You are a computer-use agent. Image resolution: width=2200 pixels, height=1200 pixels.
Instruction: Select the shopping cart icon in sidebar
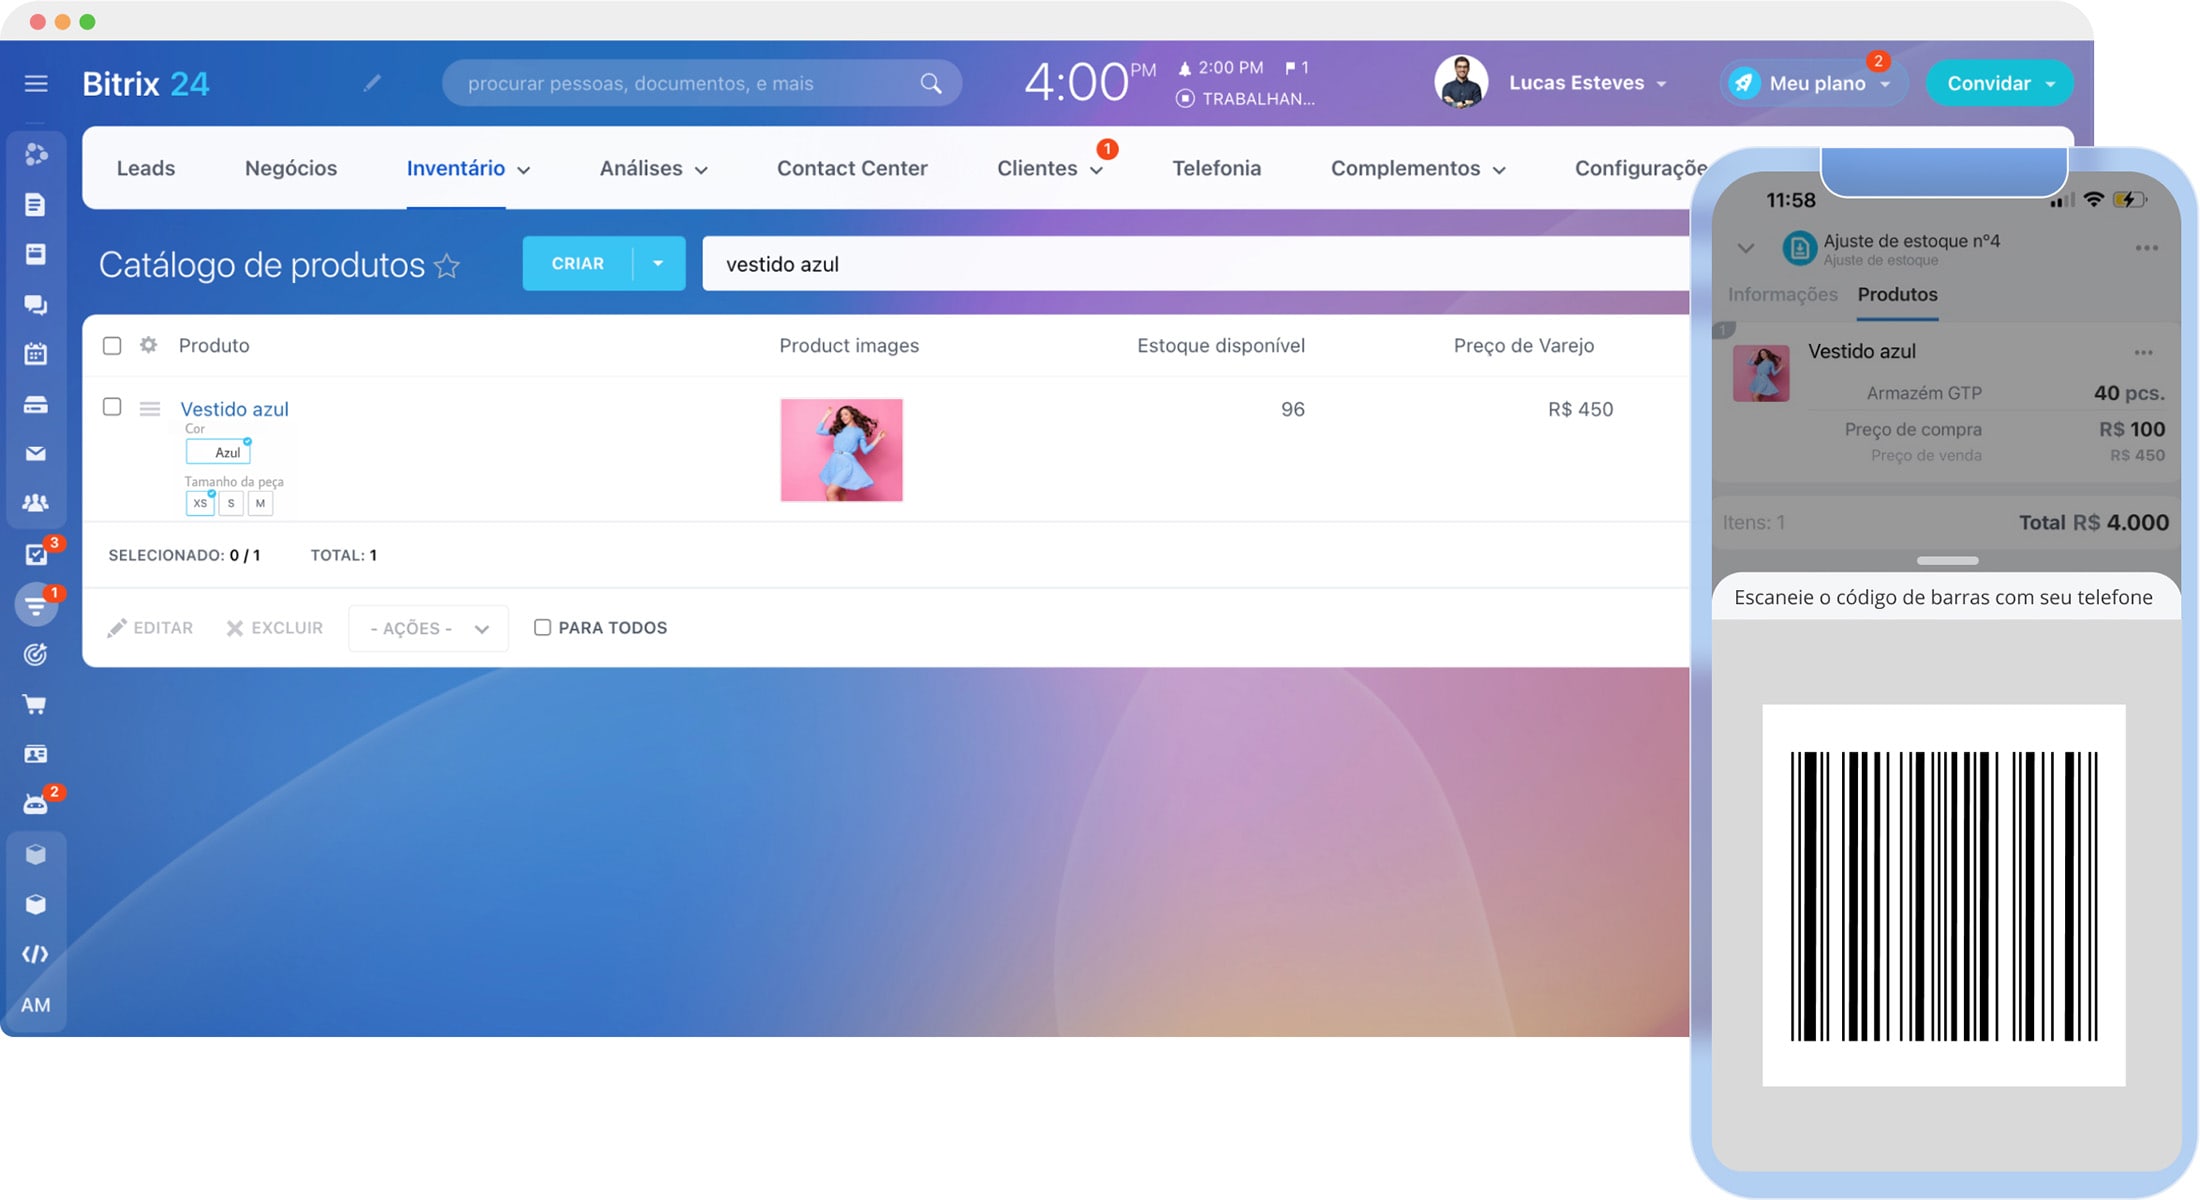(x=35, y=704)
